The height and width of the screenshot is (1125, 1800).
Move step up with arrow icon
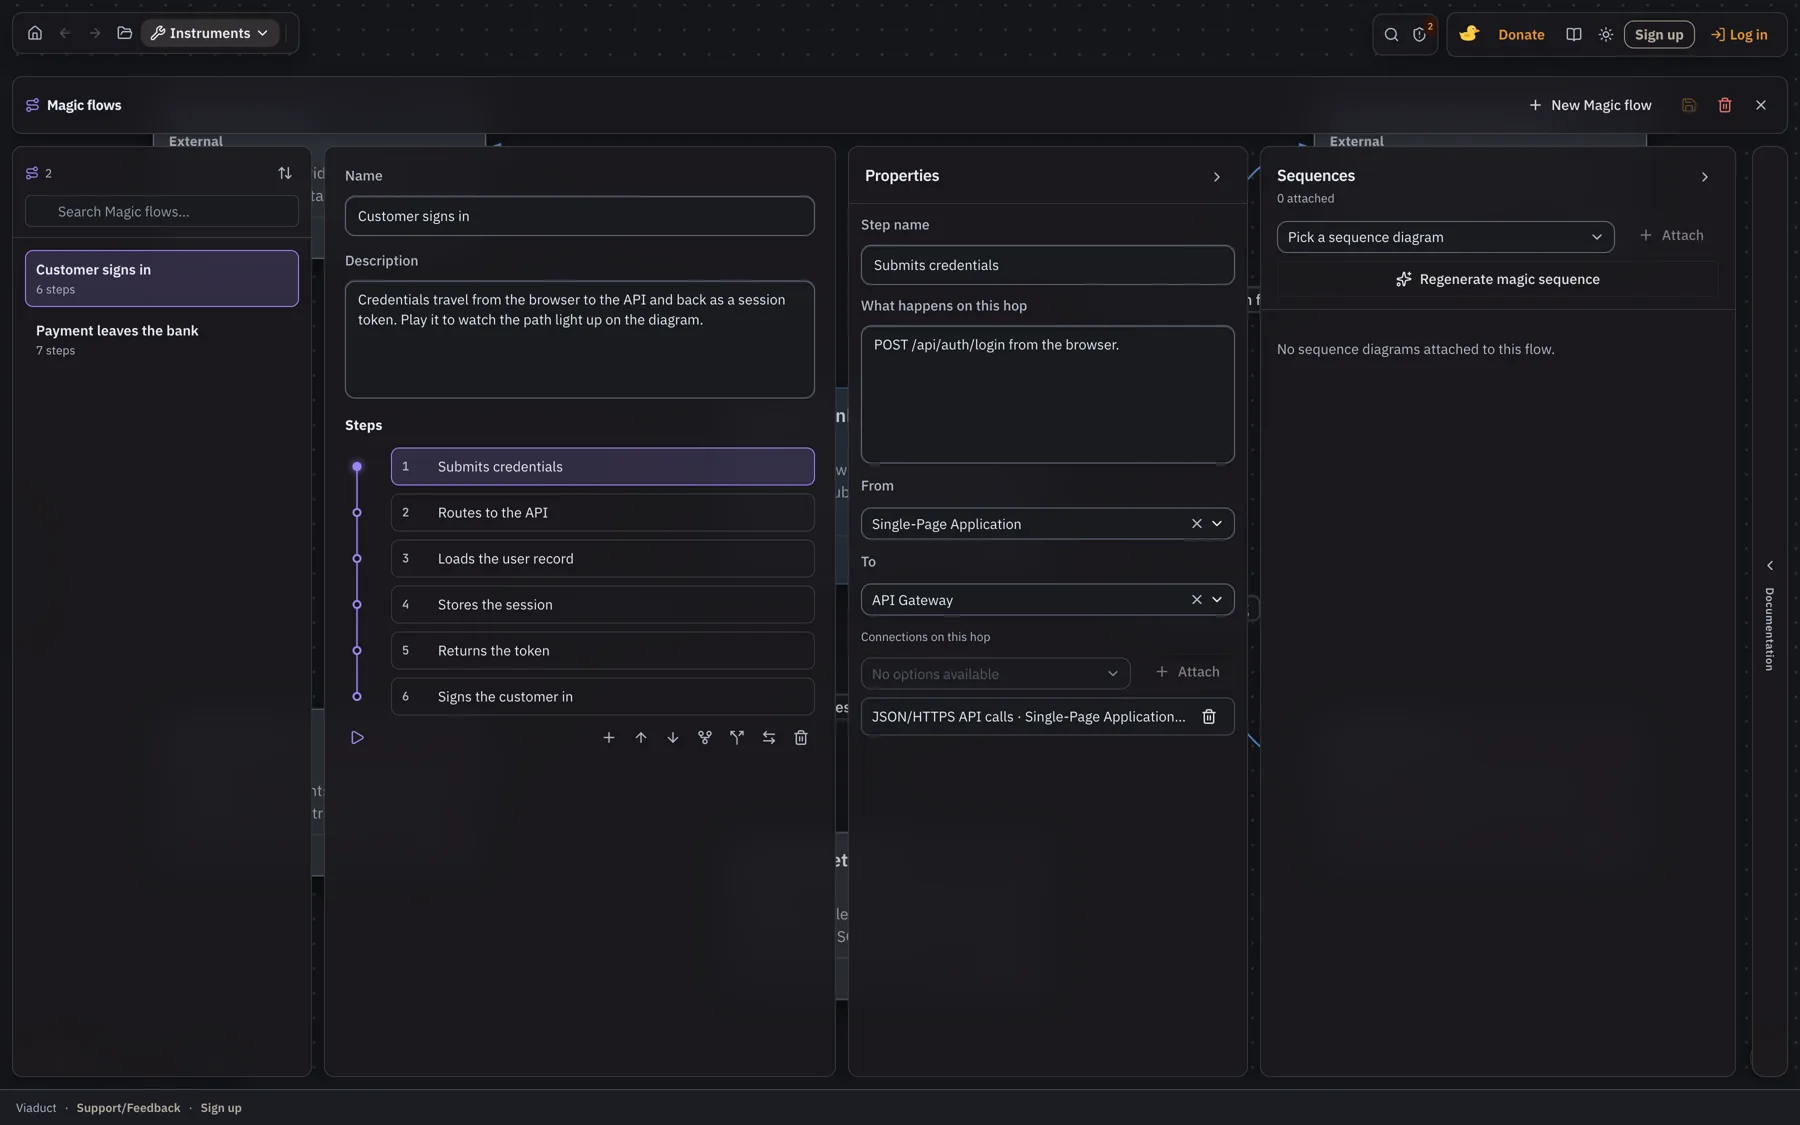641,737
